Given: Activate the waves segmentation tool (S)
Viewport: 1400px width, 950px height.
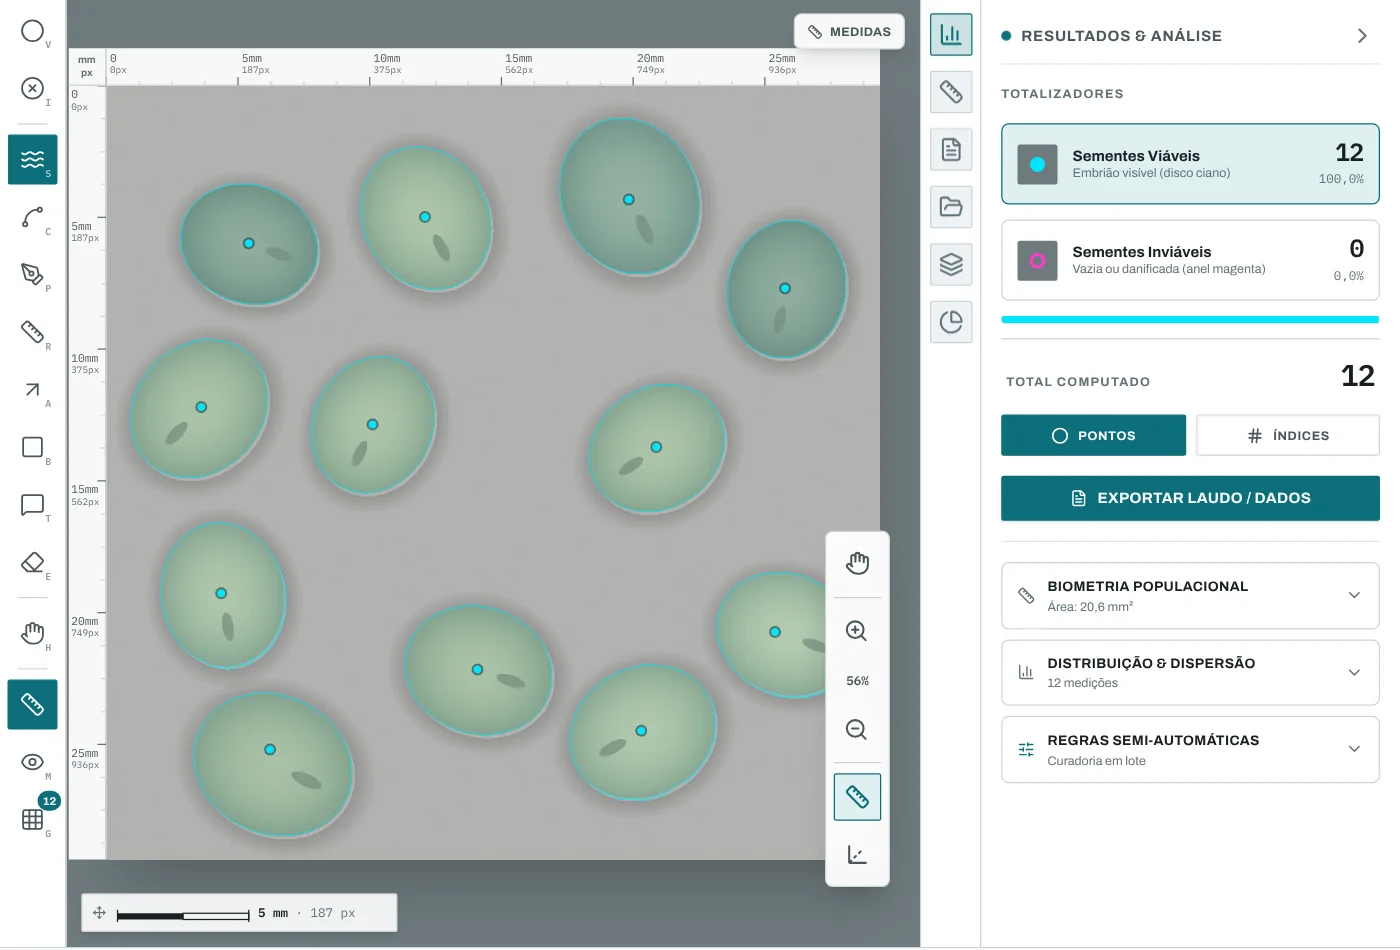Looking at the screenshot, I should click(32, 160).
